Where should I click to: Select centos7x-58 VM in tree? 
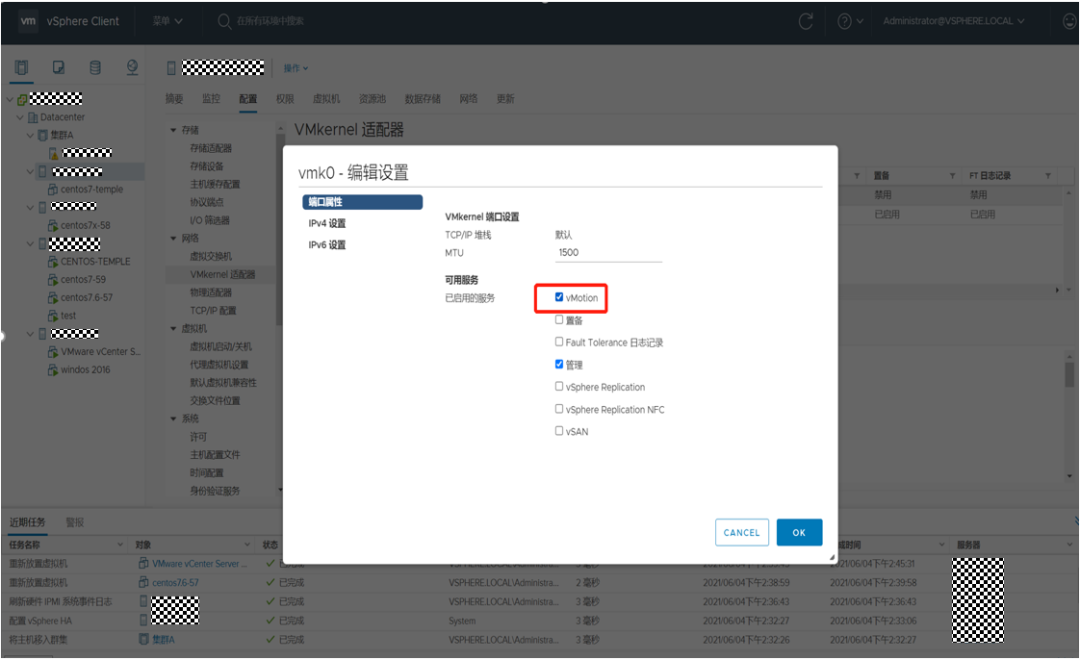click(85, 225)
